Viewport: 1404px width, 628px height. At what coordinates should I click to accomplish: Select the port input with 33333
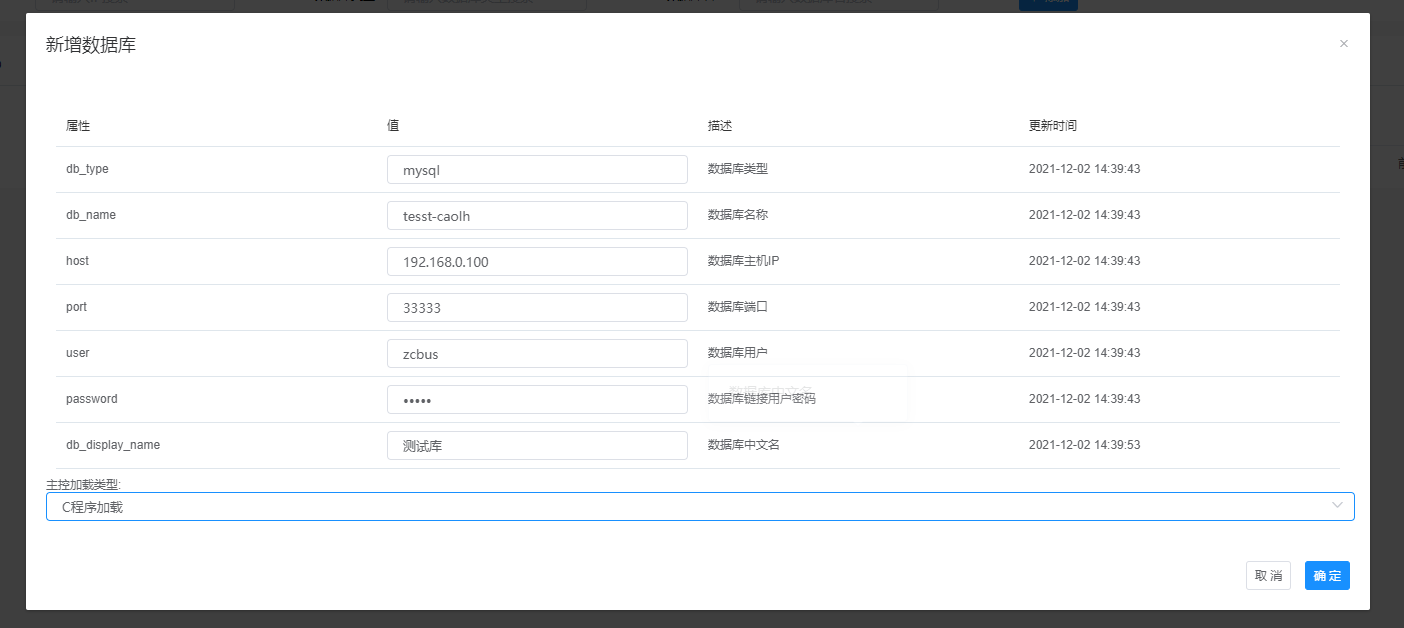pos(537,308)
